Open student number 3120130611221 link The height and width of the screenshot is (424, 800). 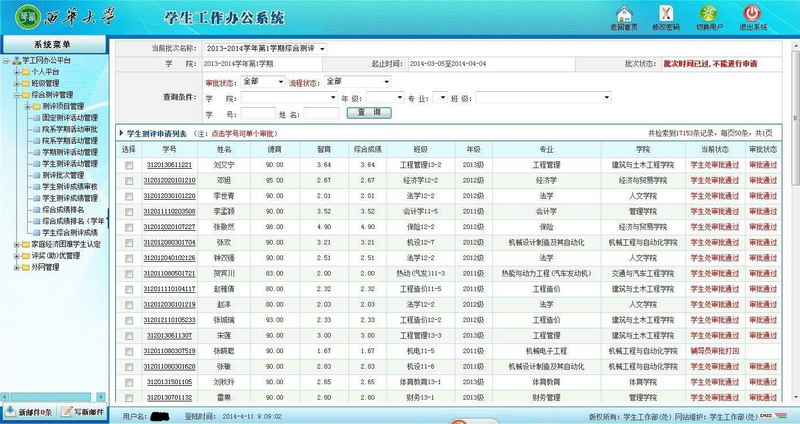coord(169,164)
